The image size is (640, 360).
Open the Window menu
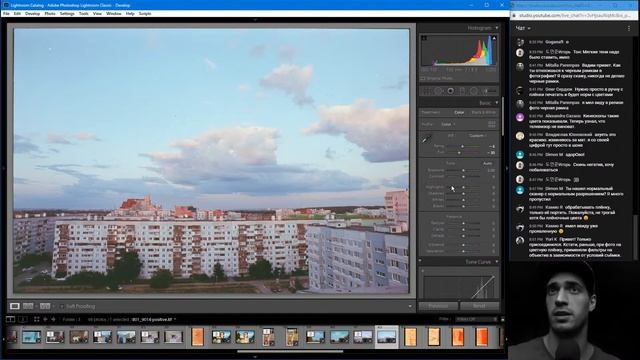tap(113, 13)
